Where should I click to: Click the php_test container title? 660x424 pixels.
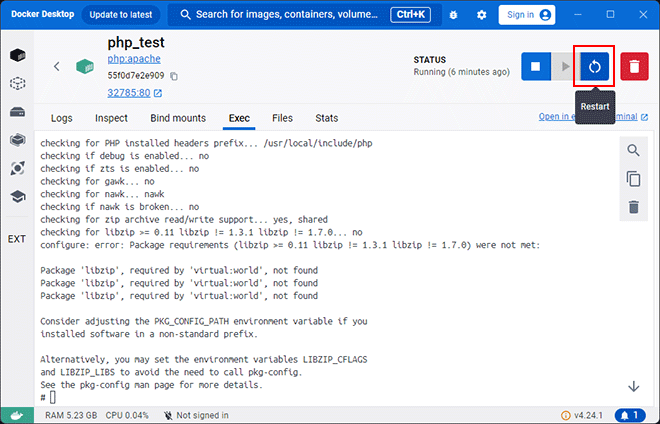[136, 43]
